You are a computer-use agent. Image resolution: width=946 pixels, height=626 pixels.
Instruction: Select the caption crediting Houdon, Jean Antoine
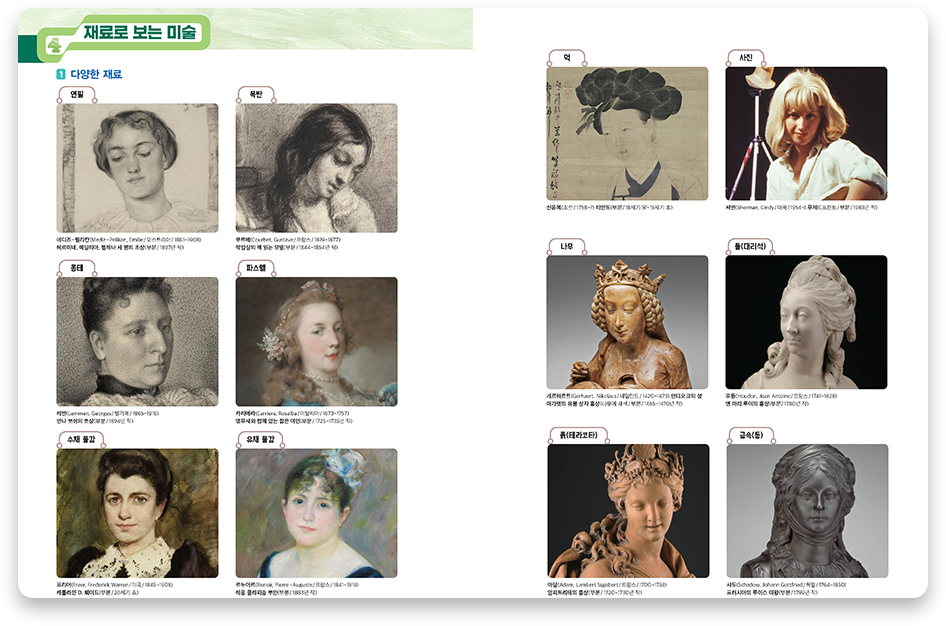click(x=781, y=400)
